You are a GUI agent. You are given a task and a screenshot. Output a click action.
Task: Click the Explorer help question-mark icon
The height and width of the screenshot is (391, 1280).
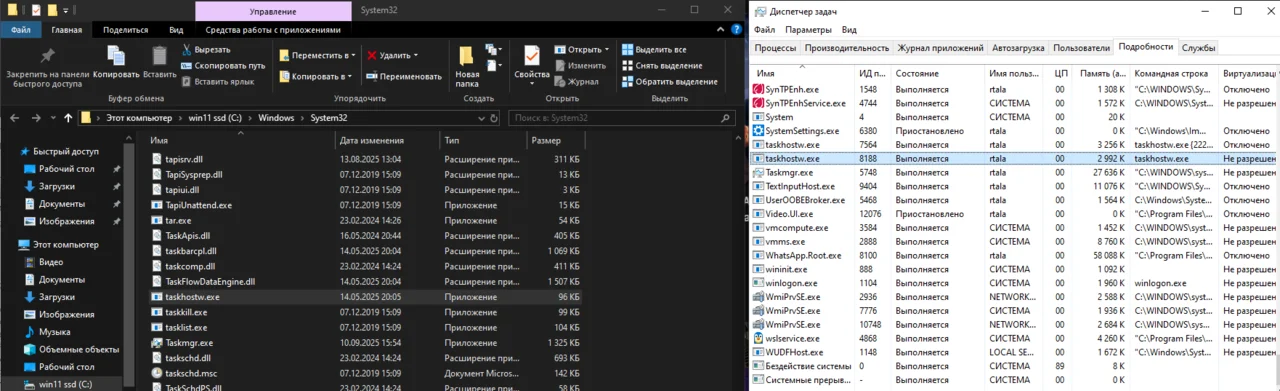pyautogui.click(x=738, y=30)
